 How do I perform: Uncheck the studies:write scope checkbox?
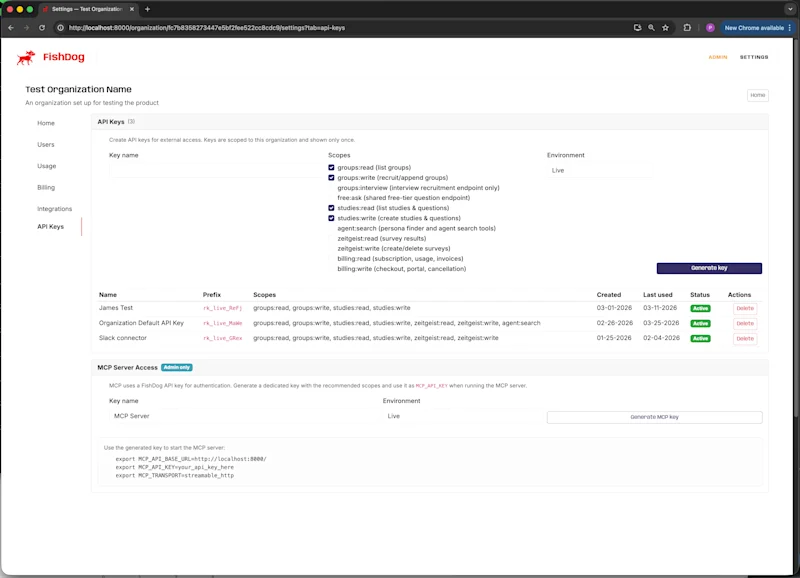point(331,218)
